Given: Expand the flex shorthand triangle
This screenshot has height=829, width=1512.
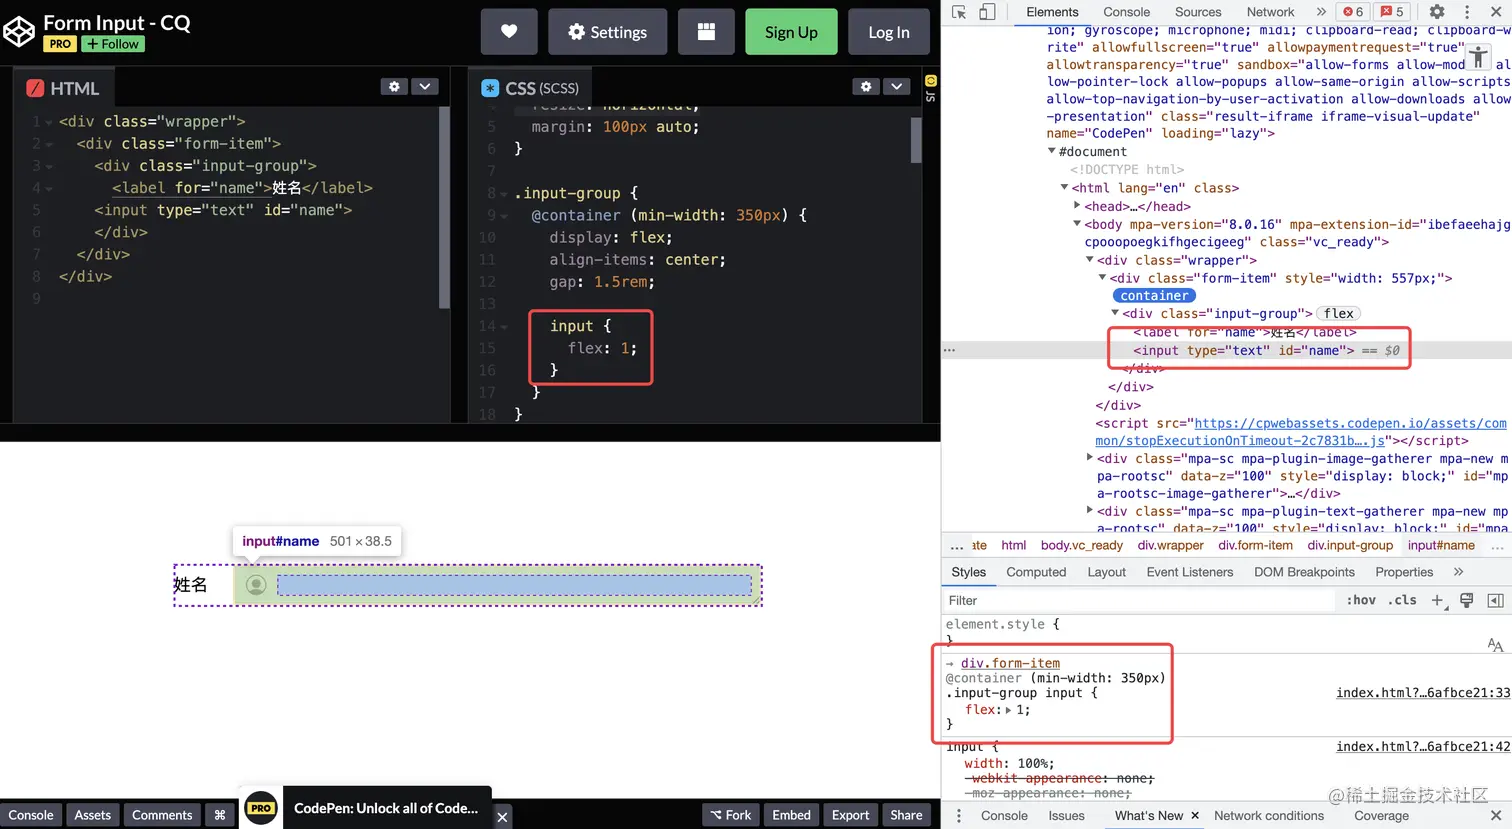Looking at the screenshot, I should click(1008, 710).
